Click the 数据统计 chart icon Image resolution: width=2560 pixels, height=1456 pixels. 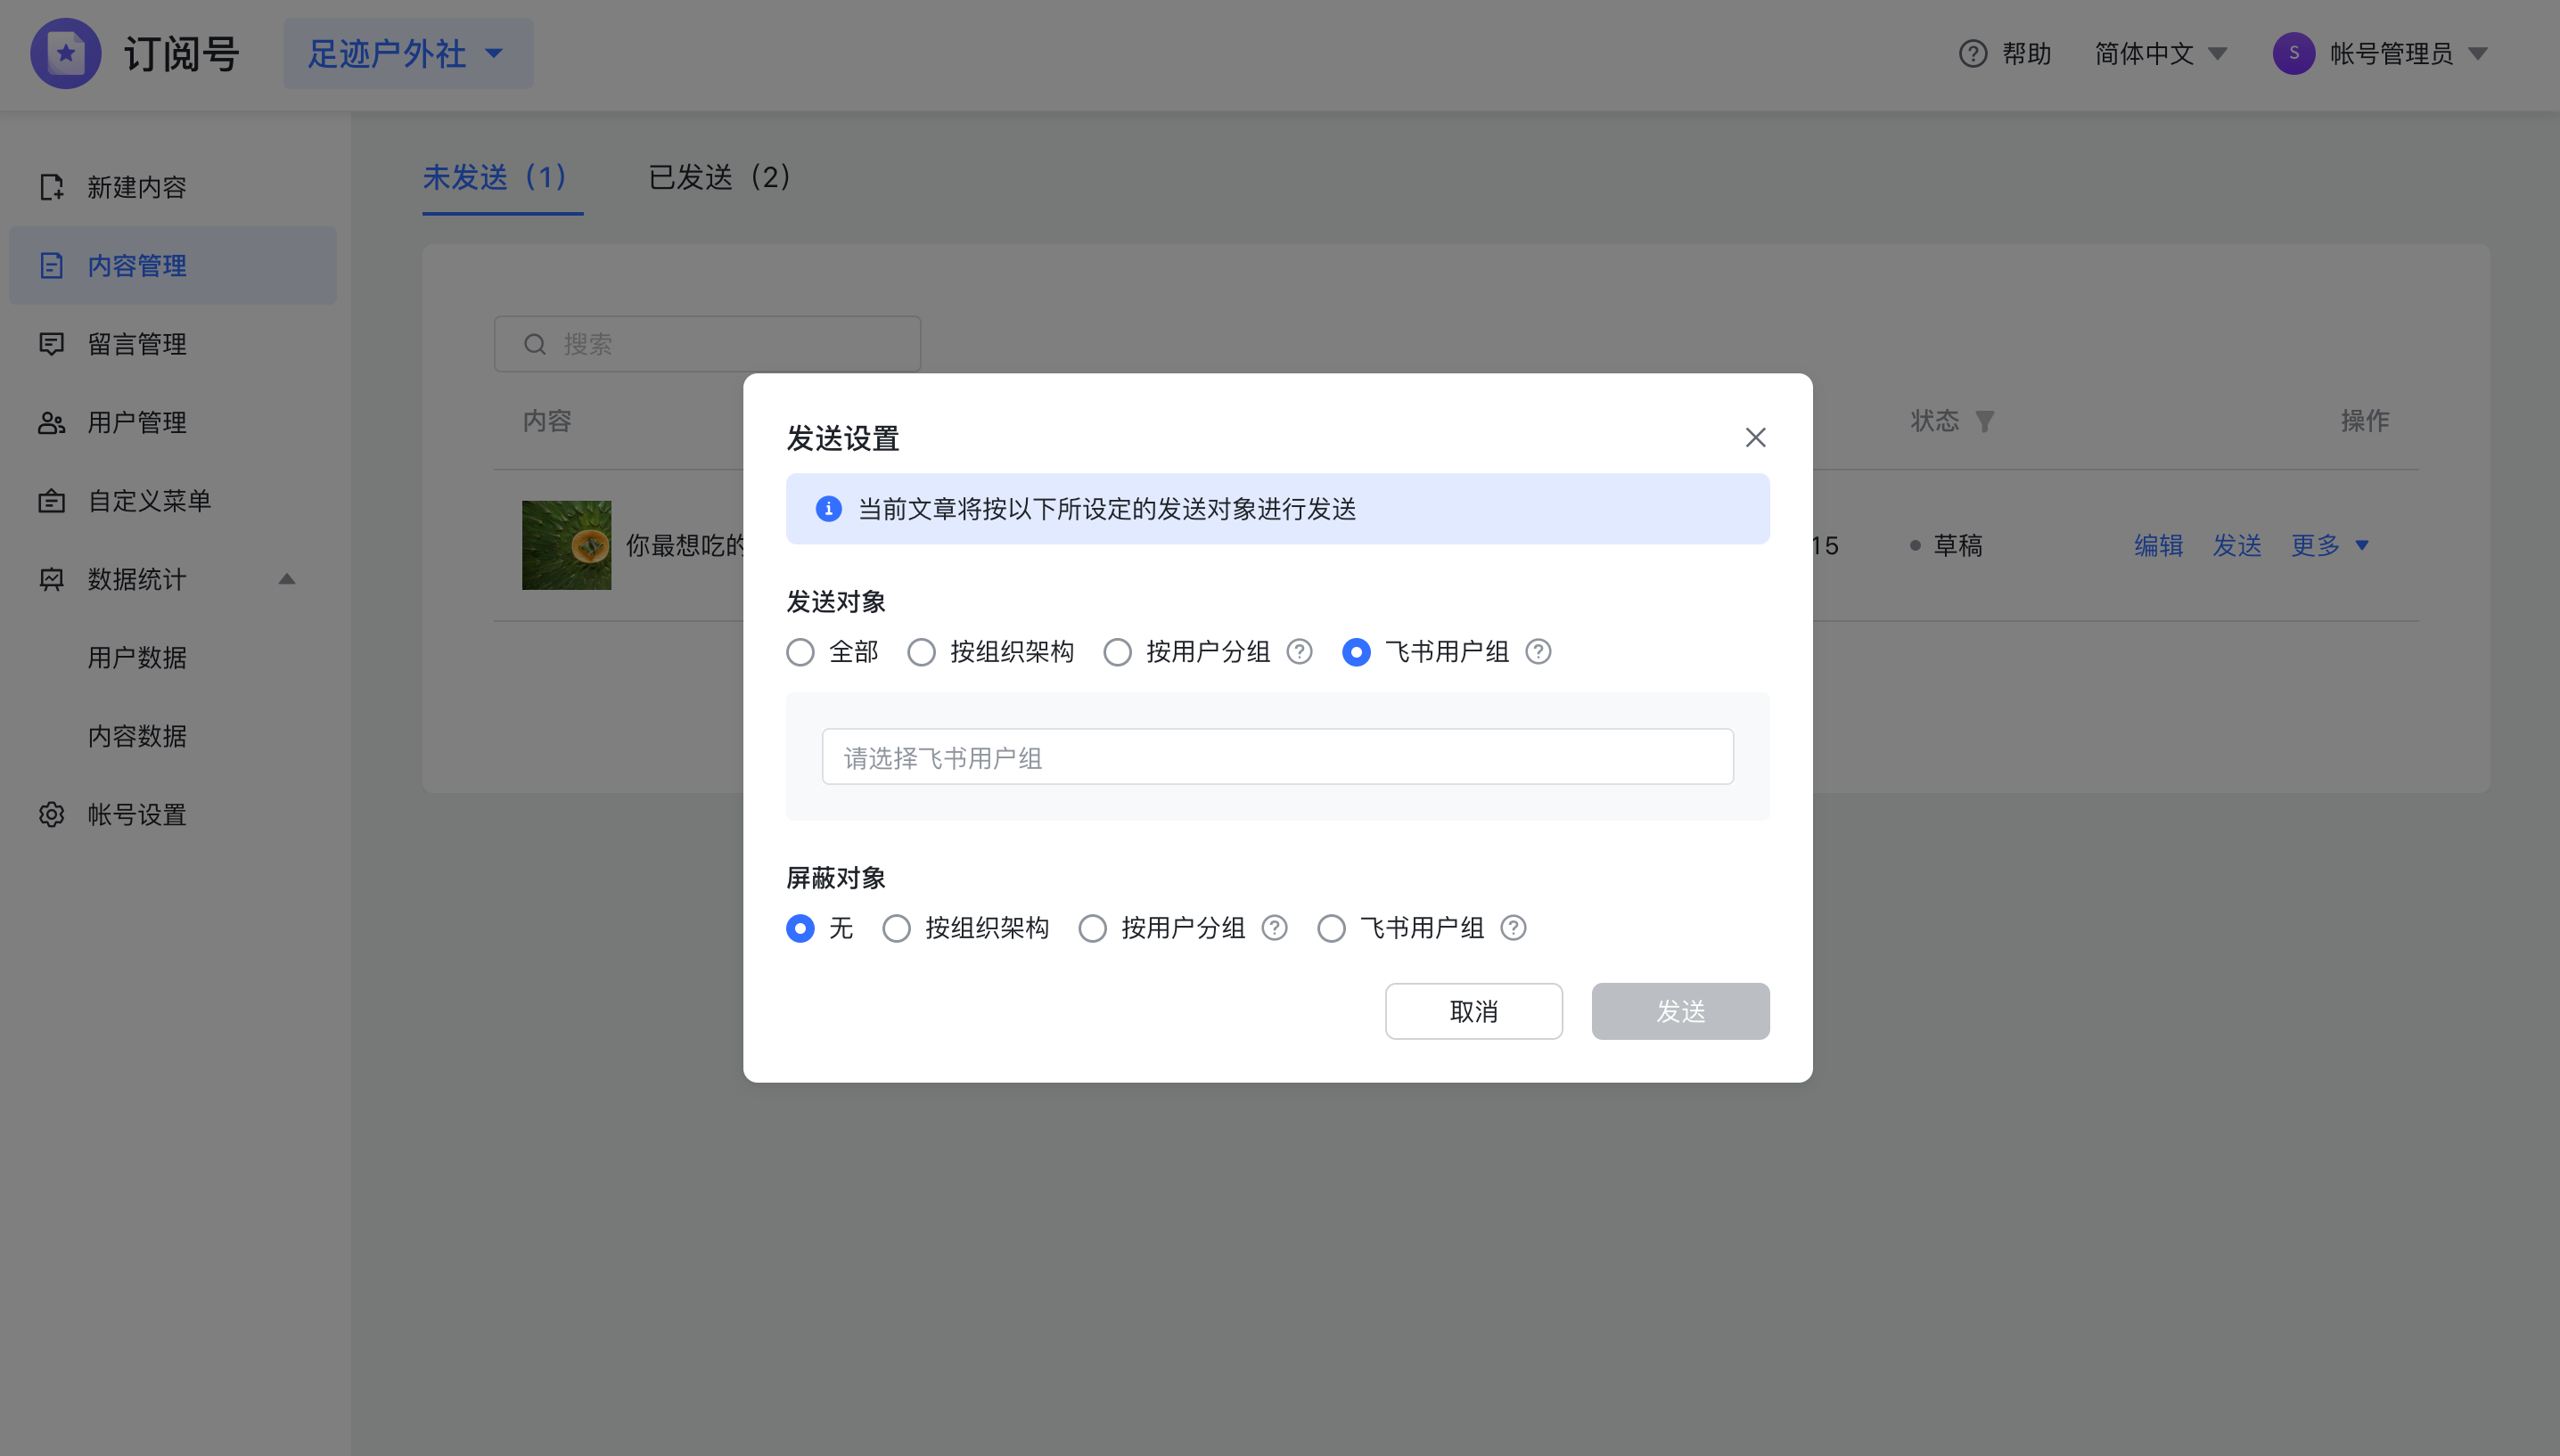point(51,579)
